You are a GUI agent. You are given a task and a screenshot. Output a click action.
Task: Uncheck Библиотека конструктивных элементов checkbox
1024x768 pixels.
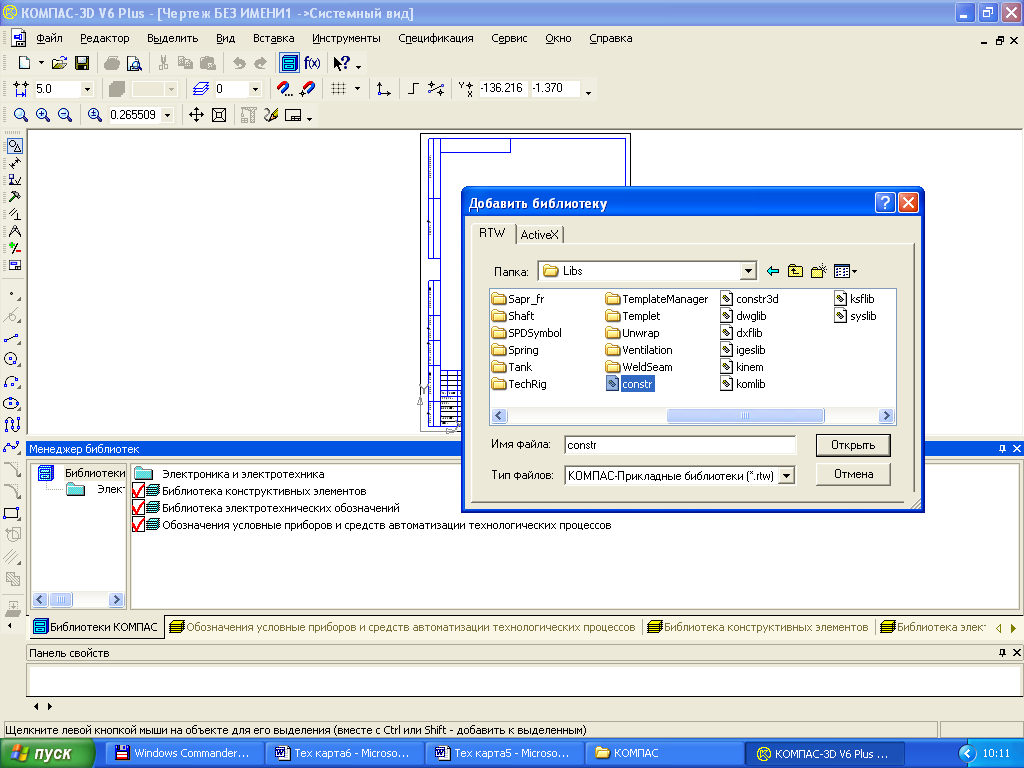click(138, 491)
